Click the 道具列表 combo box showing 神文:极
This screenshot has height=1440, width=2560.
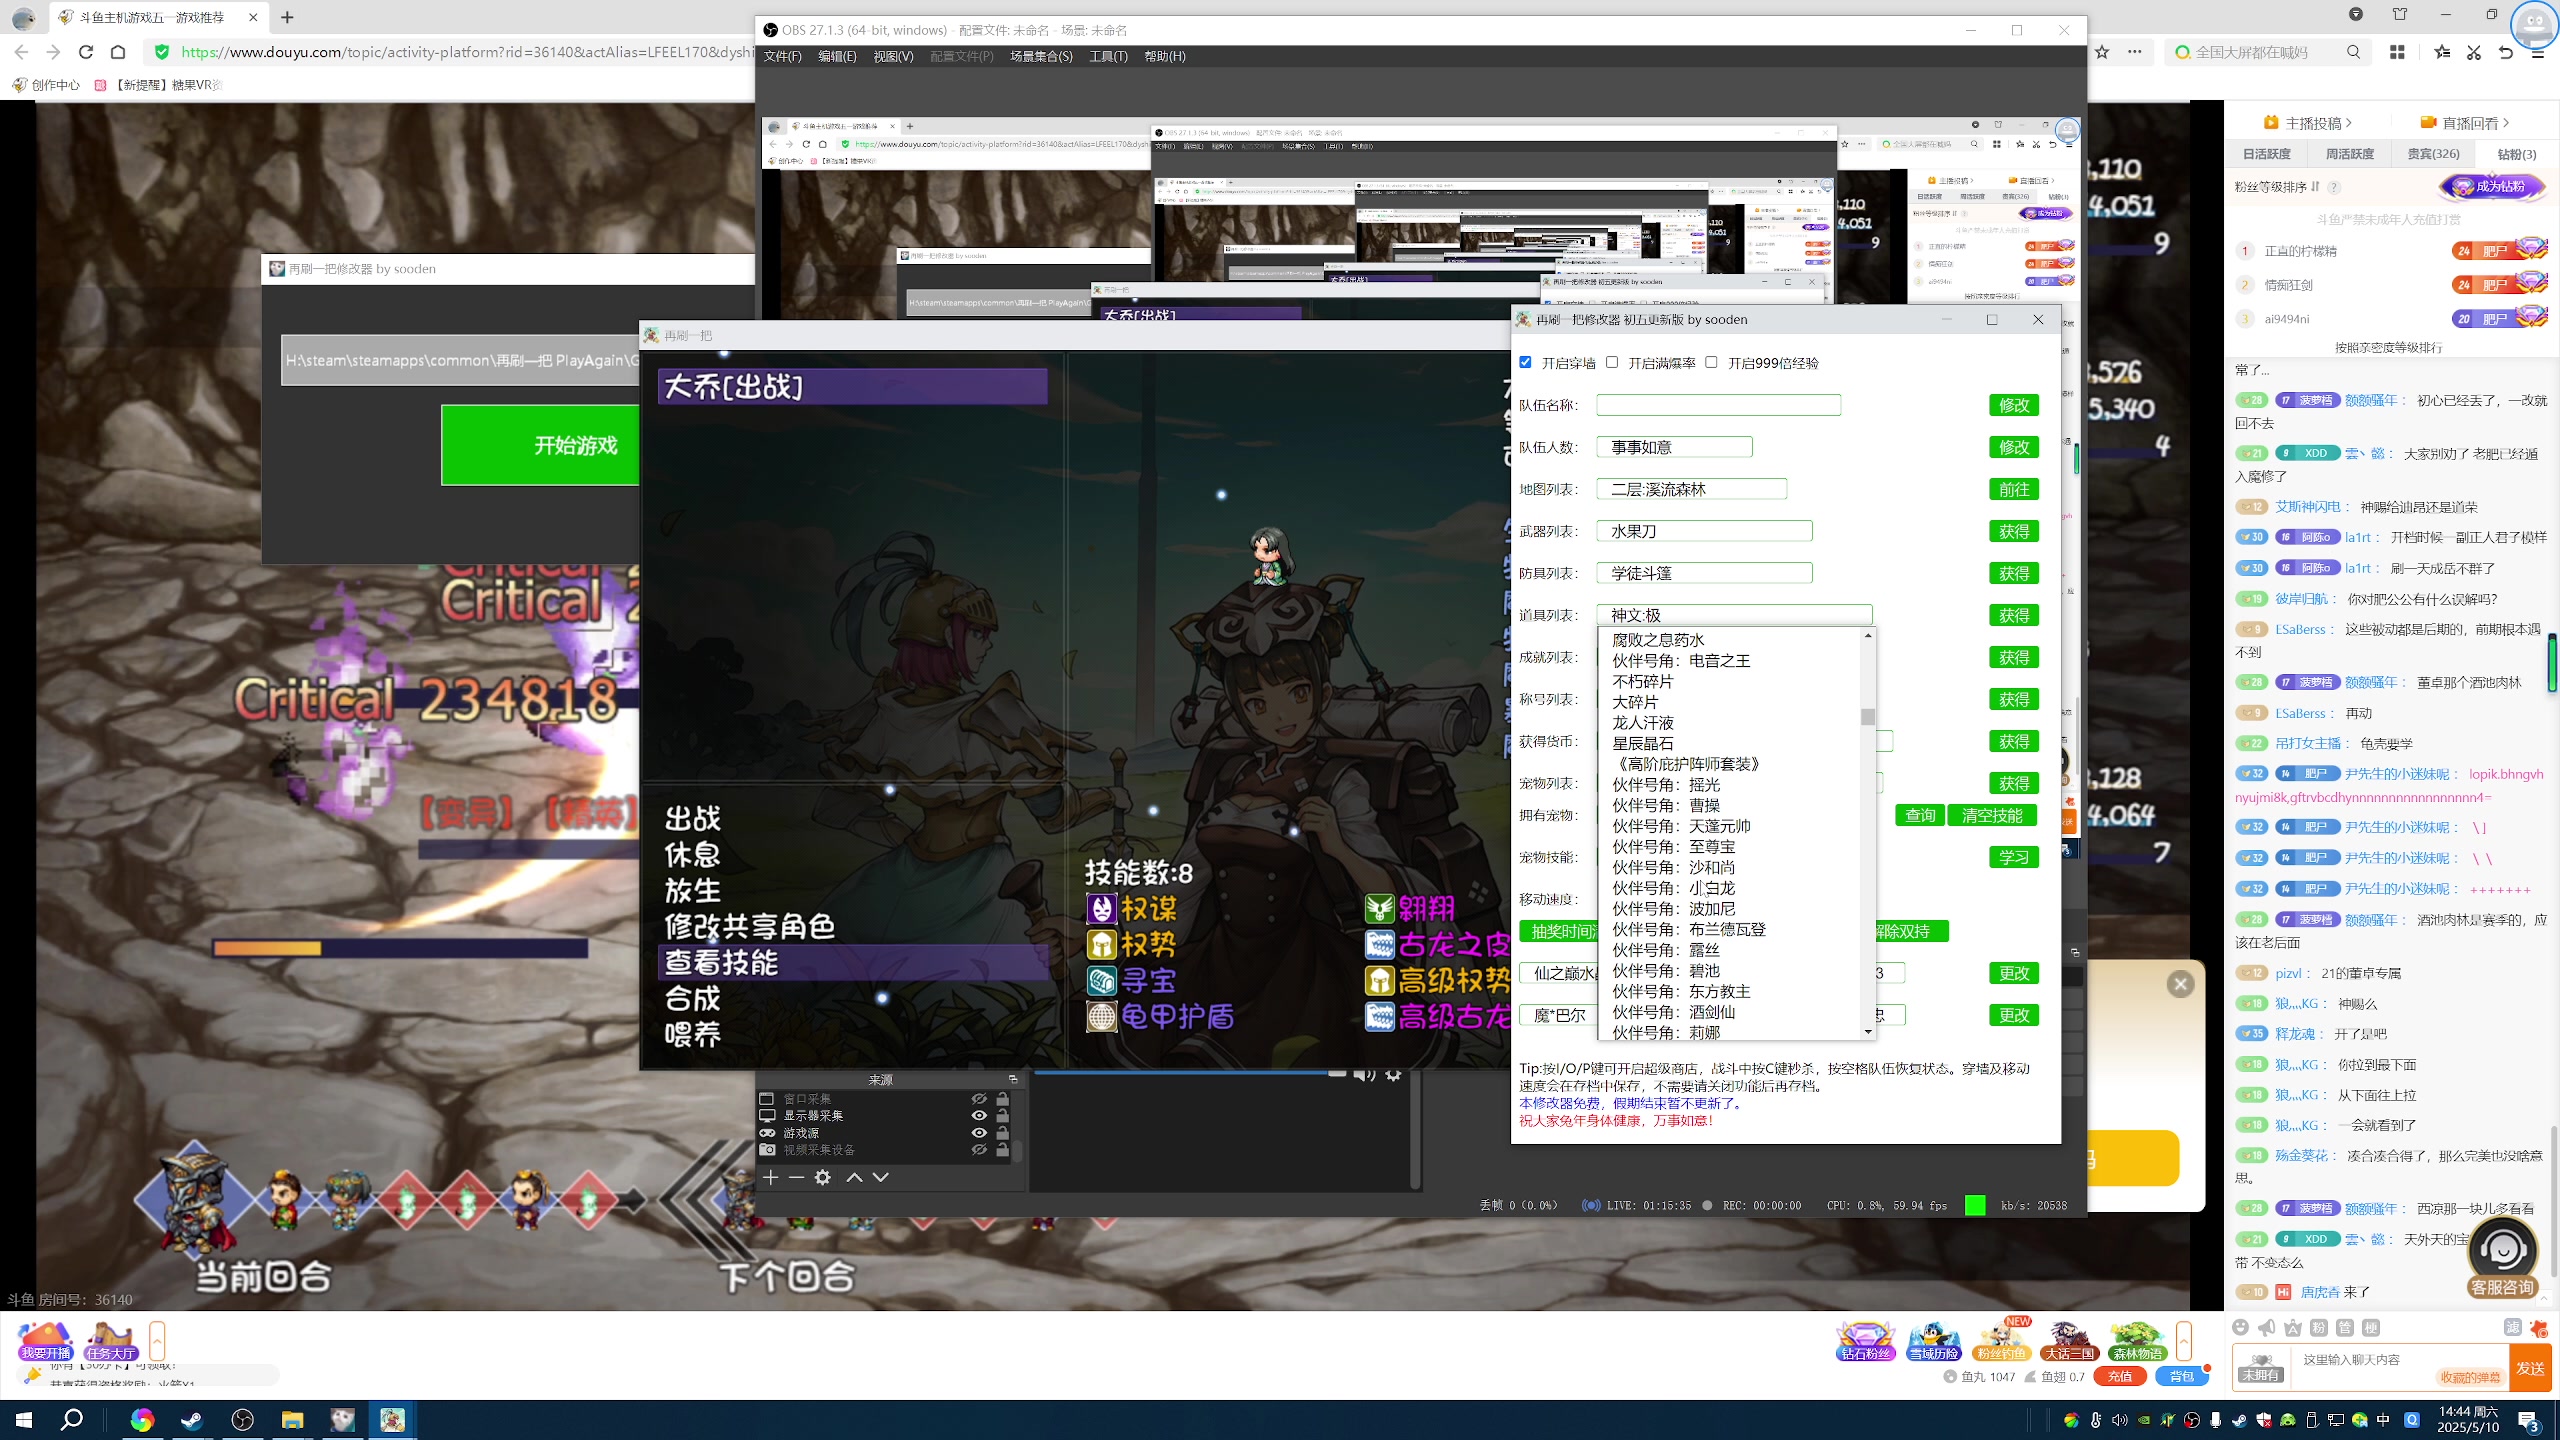point(1734,615)
